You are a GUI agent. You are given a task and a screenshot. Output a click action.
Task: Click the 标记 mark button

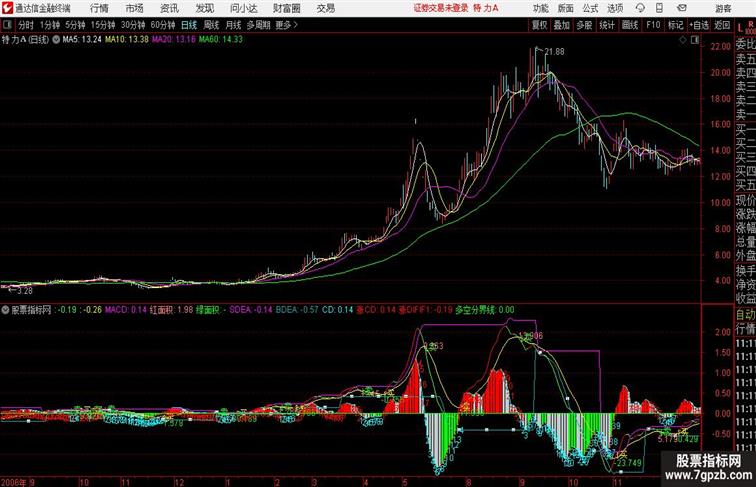675,25
